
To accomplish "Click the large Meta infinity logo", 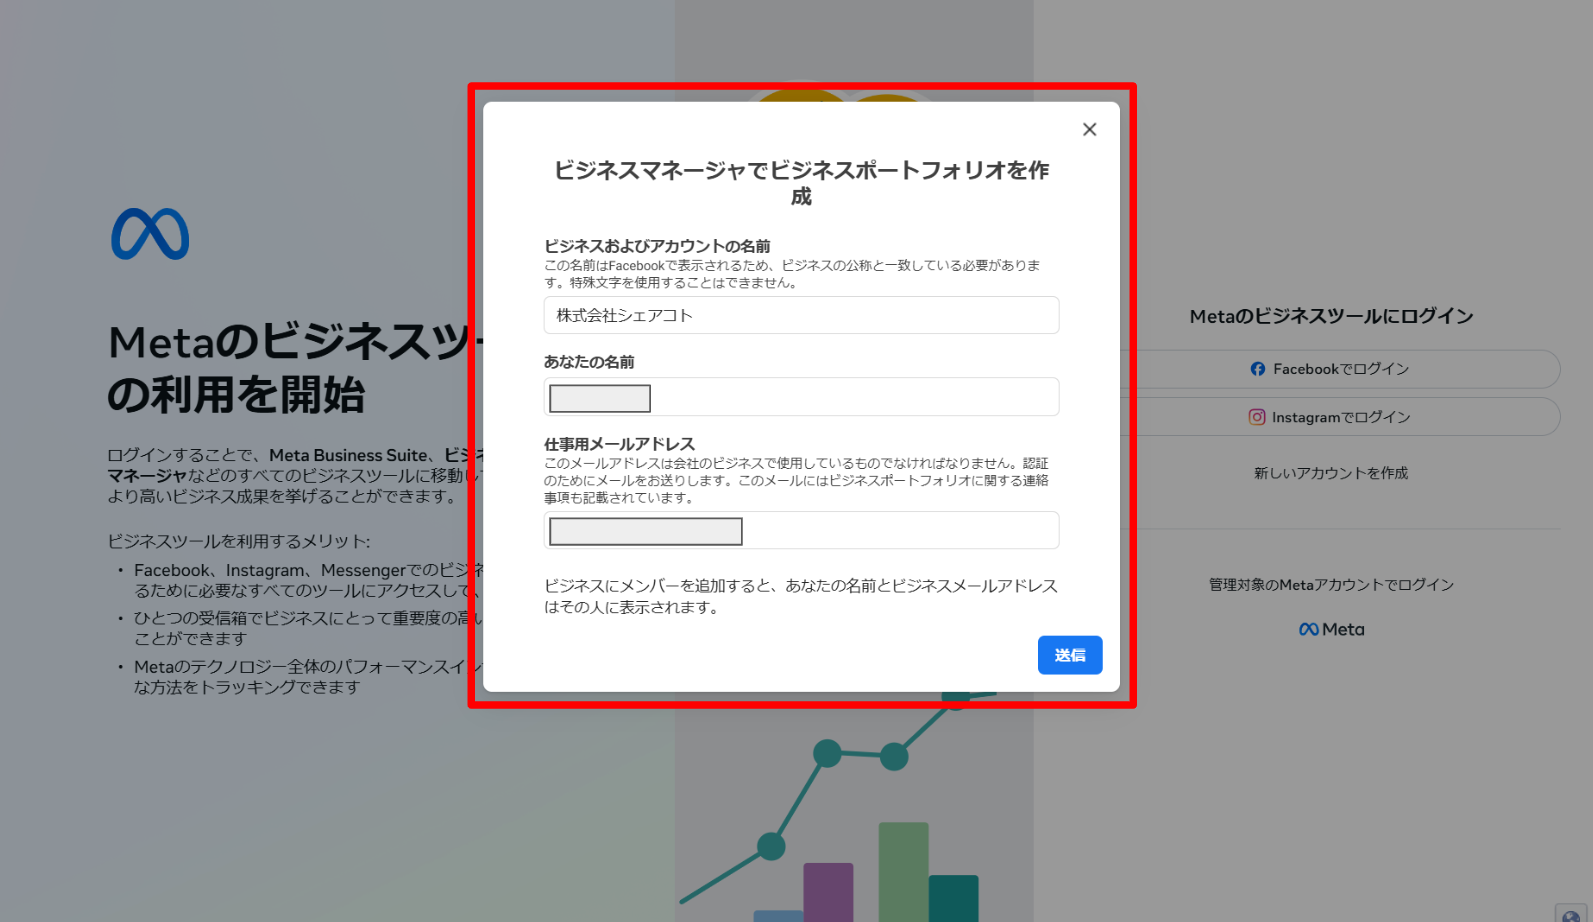I will click(150, 234).
